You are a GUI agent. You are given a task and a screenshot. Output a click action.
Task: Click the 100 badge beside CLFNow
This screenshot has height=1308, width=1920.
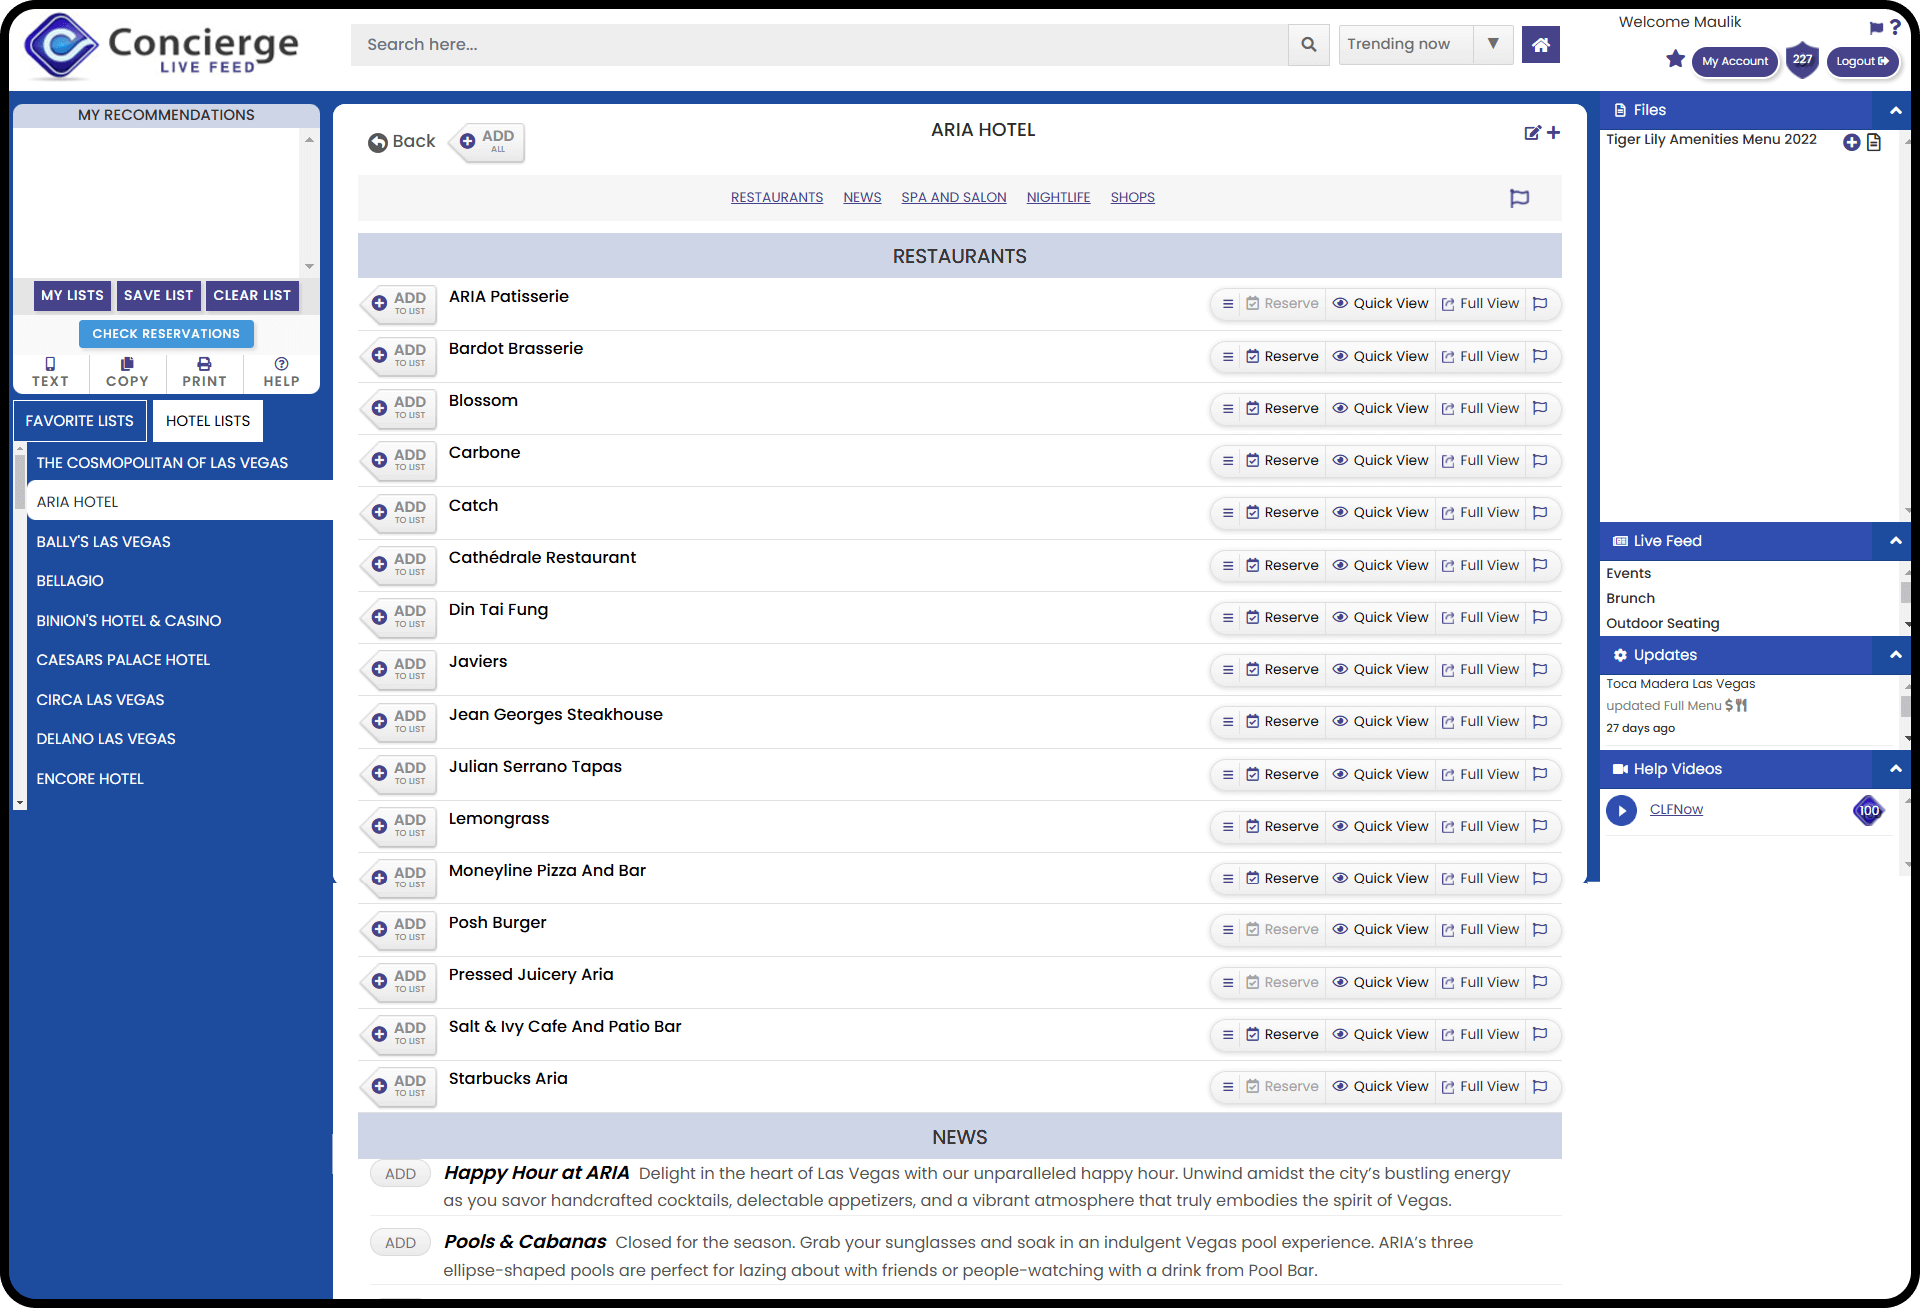[1868, 810]
